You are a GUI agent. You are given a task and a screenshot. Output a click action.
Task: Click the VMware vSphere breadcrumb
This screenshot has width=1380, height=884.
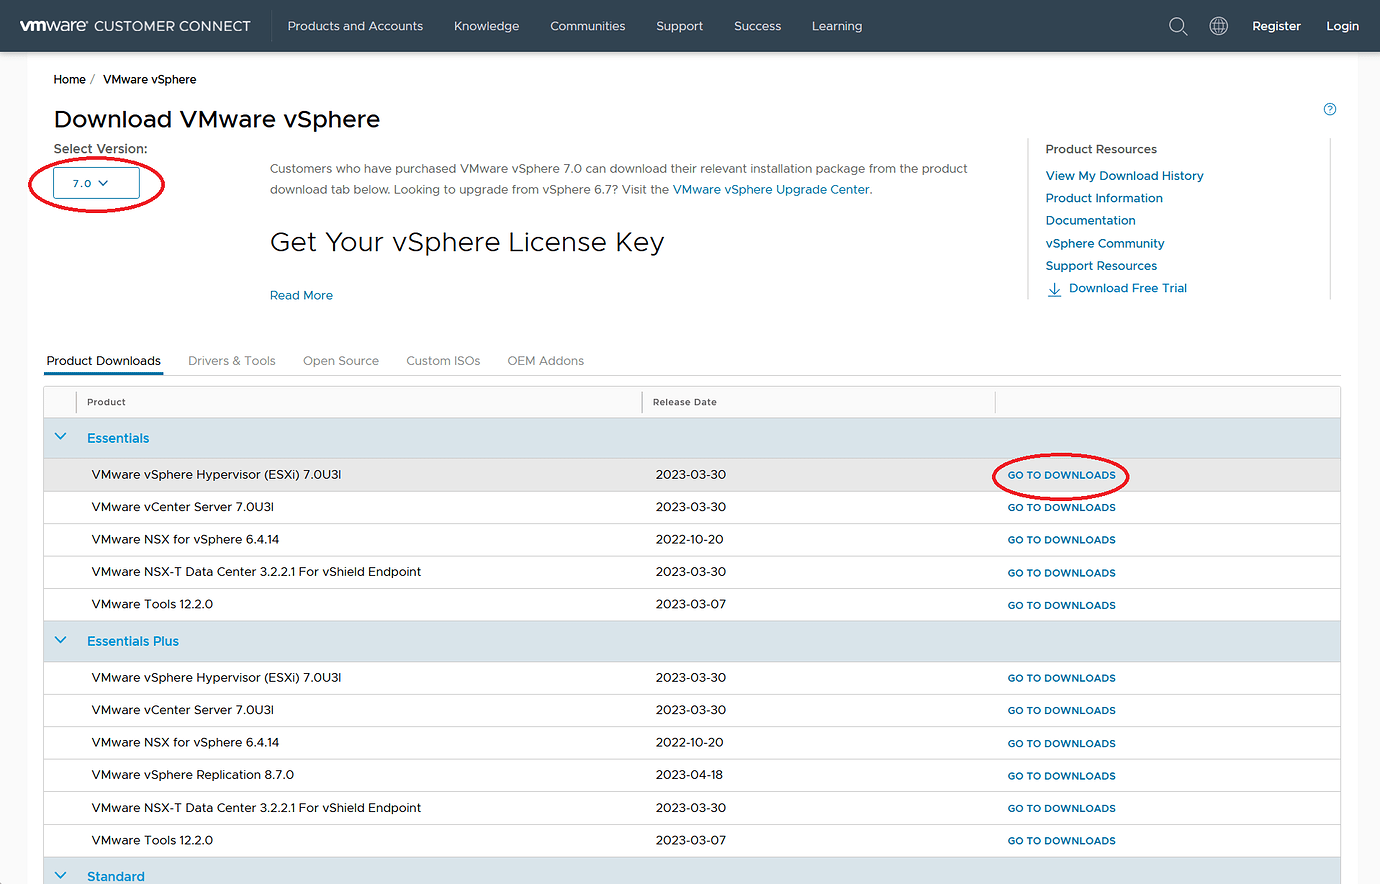[x=150, y=79]
